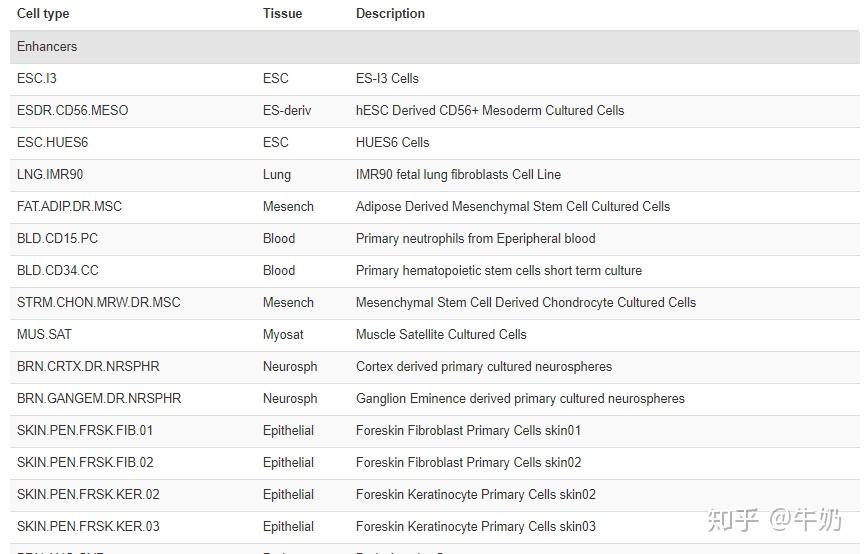Select the BLD.CD15.PC row label
Viewport: 864px width, 554px height.
coord(57,238)
